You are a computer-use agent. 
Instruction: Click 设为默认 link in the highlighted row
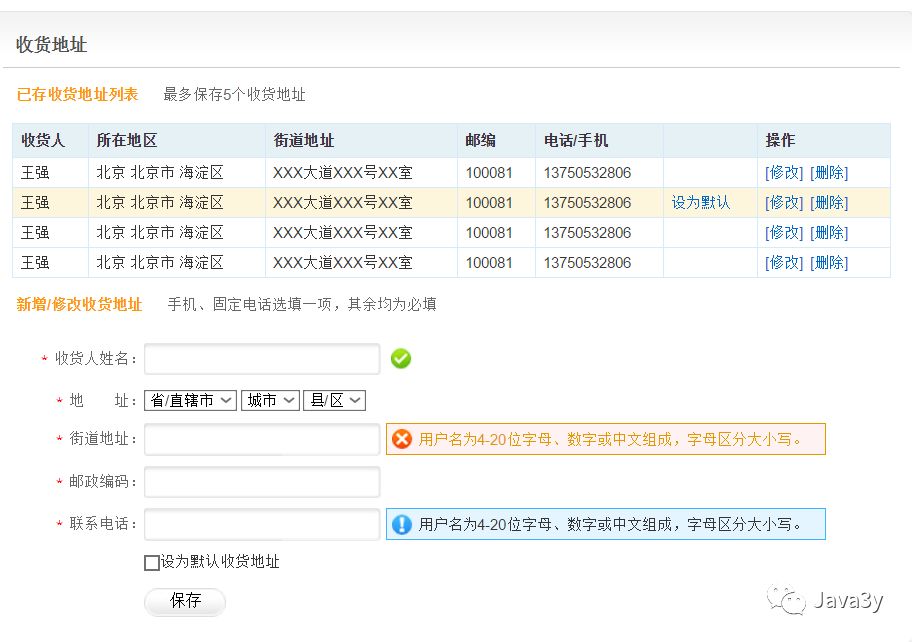click(x=700, y=202)
